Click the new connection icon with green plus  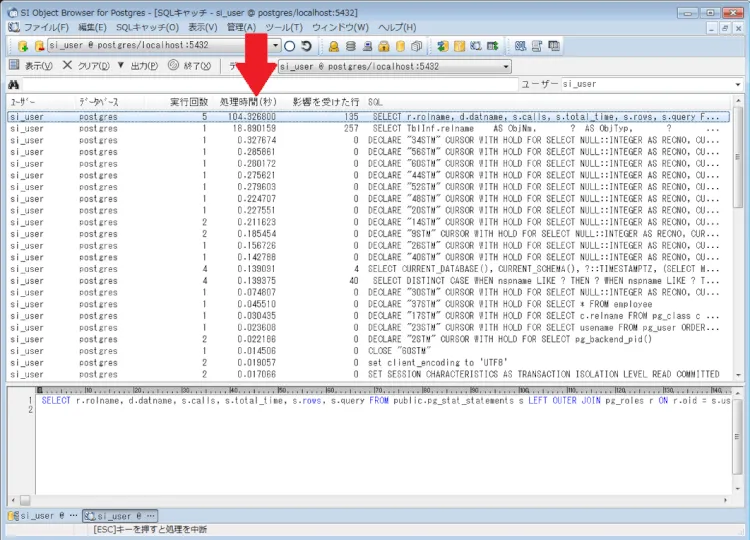(22, 46)
